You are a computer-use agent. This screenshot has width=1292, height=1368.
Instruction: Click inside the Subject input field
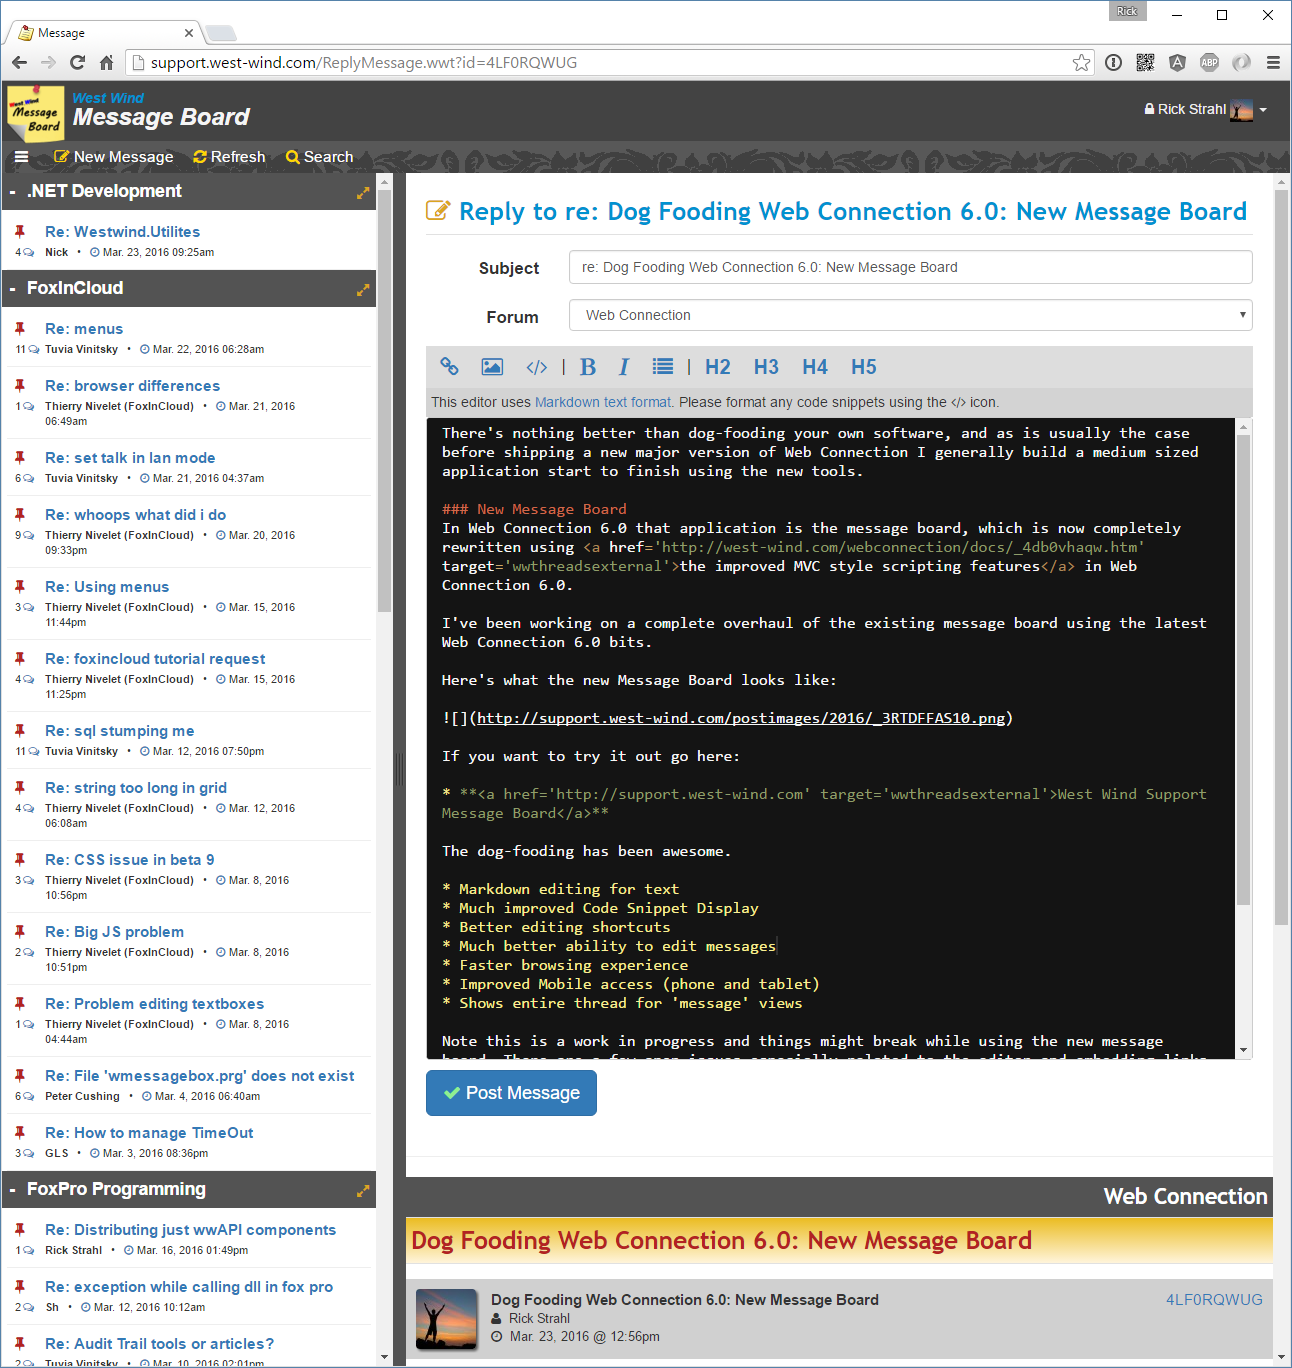click(x=910, y=267)
